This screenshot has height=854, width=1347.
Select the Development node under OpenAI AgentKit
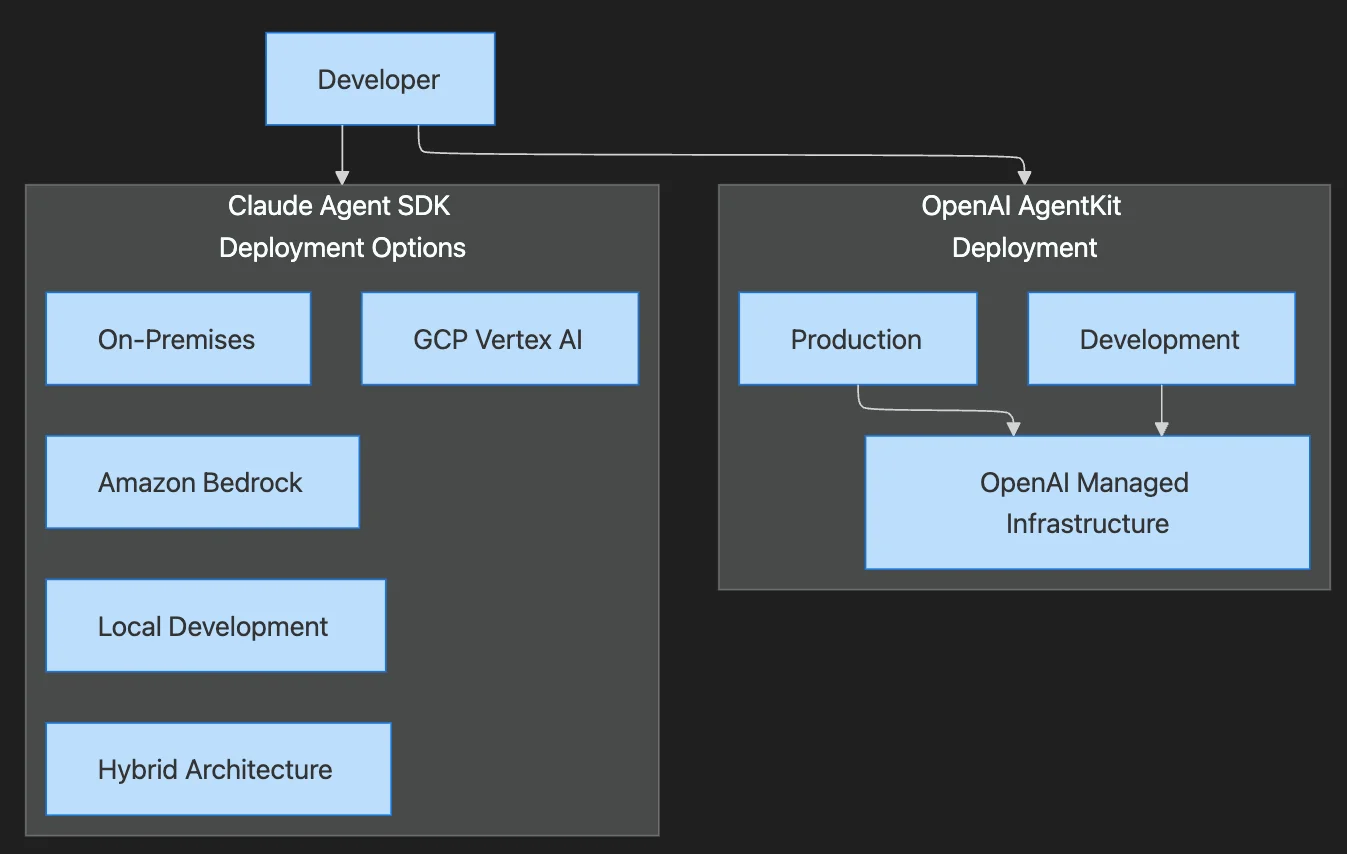1159,338
